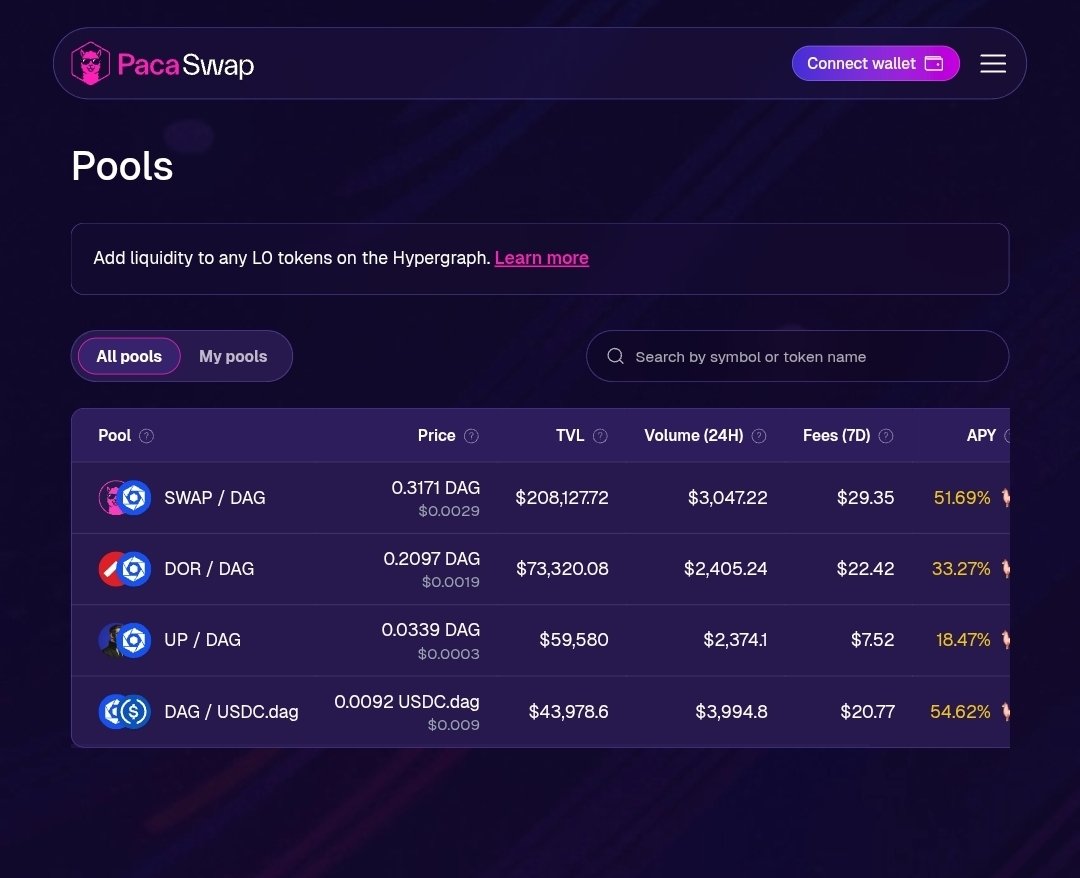The image size is (1080, 878).
Task: Click the $2,405.24 volume value
Action: [725, 569]
